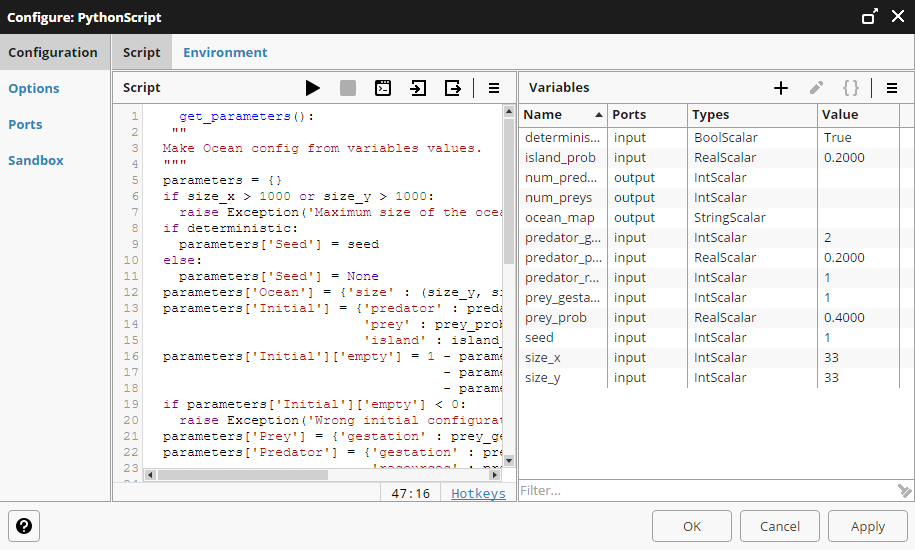This screenshot has height=550, width=915.
Task: Click the True value of deterministic variable
Action: 837,138
